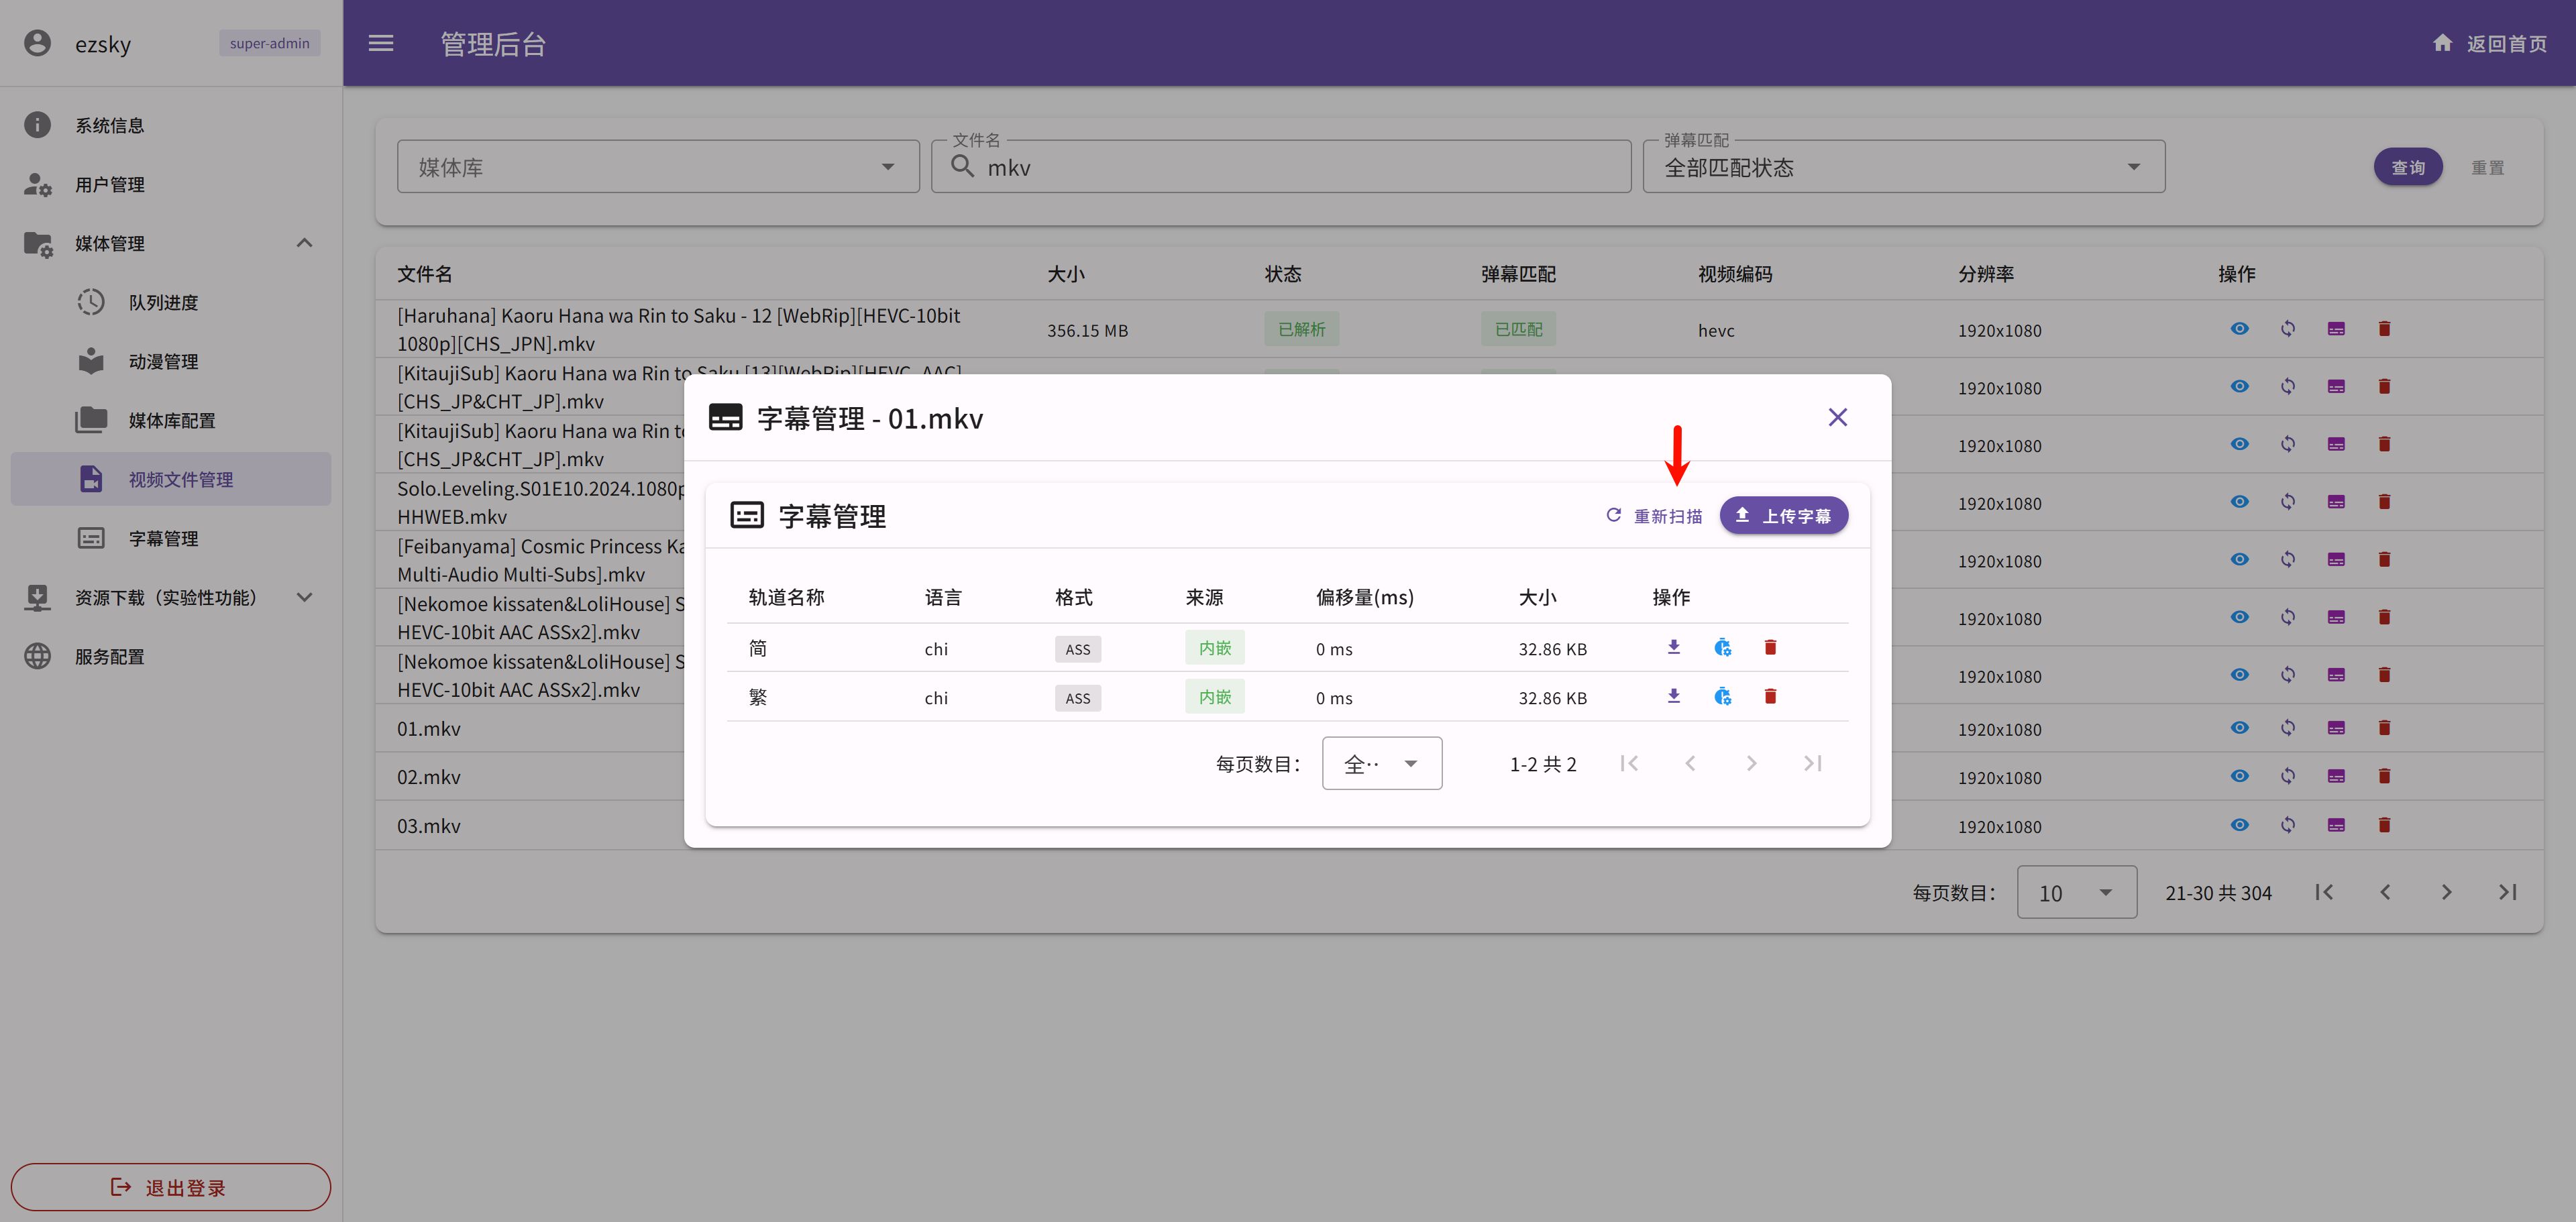Open the 媒体库 library dropdown
The height and width of the screenshot is (1222, 2576).
pyautogui.click(x=657, y=167)
